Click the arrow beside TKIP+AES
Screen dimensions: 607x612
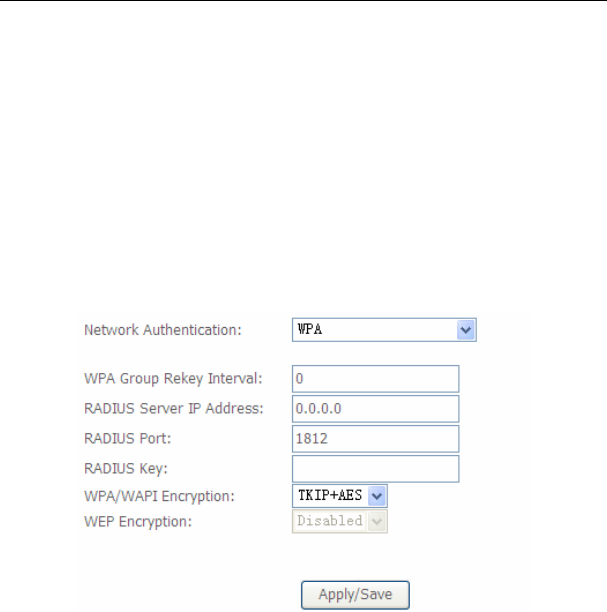point(377,496)
